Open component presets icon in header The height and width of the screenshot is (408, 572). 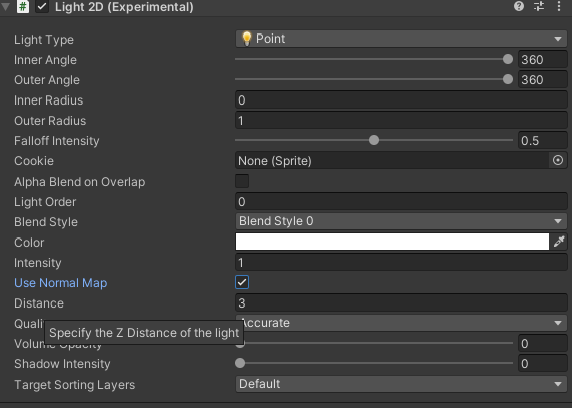(x=539, y=6)
